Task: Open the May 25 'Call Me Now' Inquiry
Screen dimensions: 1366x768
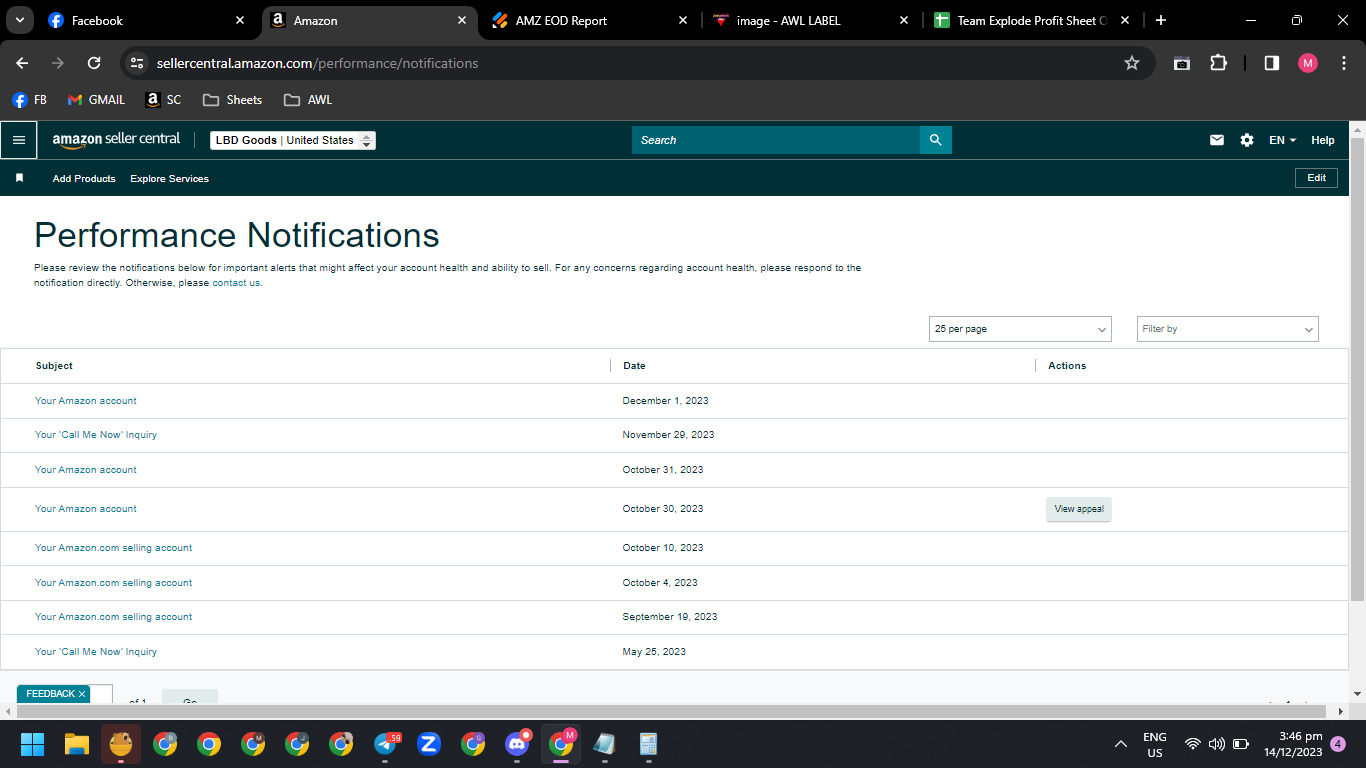Action: [x=96, y=652]
